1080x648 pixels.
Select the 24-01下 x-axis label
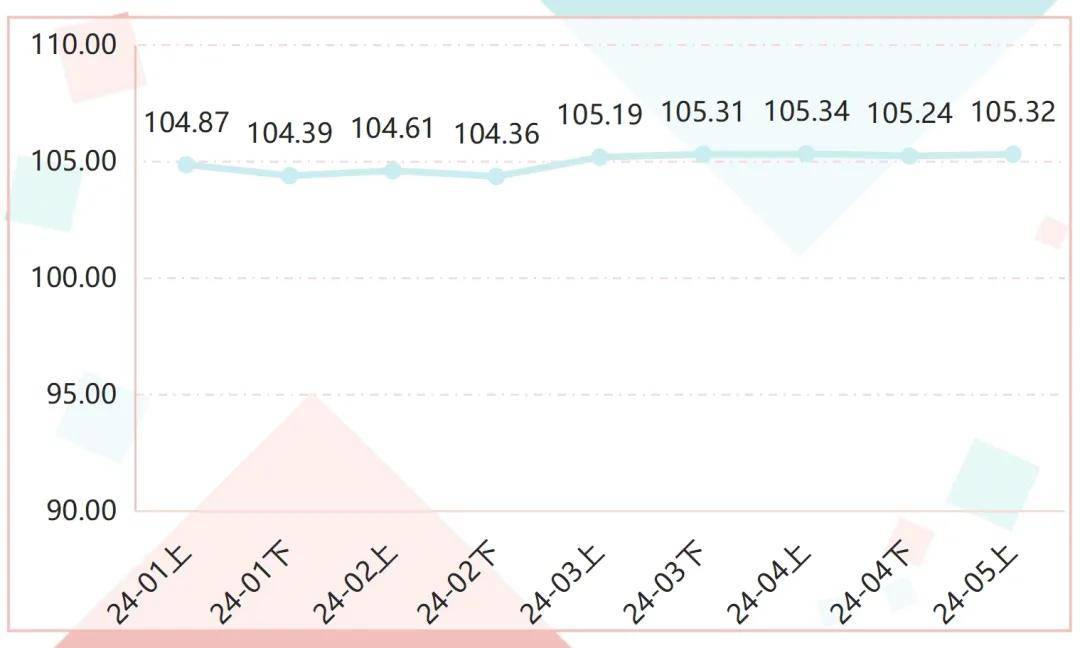(251, 583)
